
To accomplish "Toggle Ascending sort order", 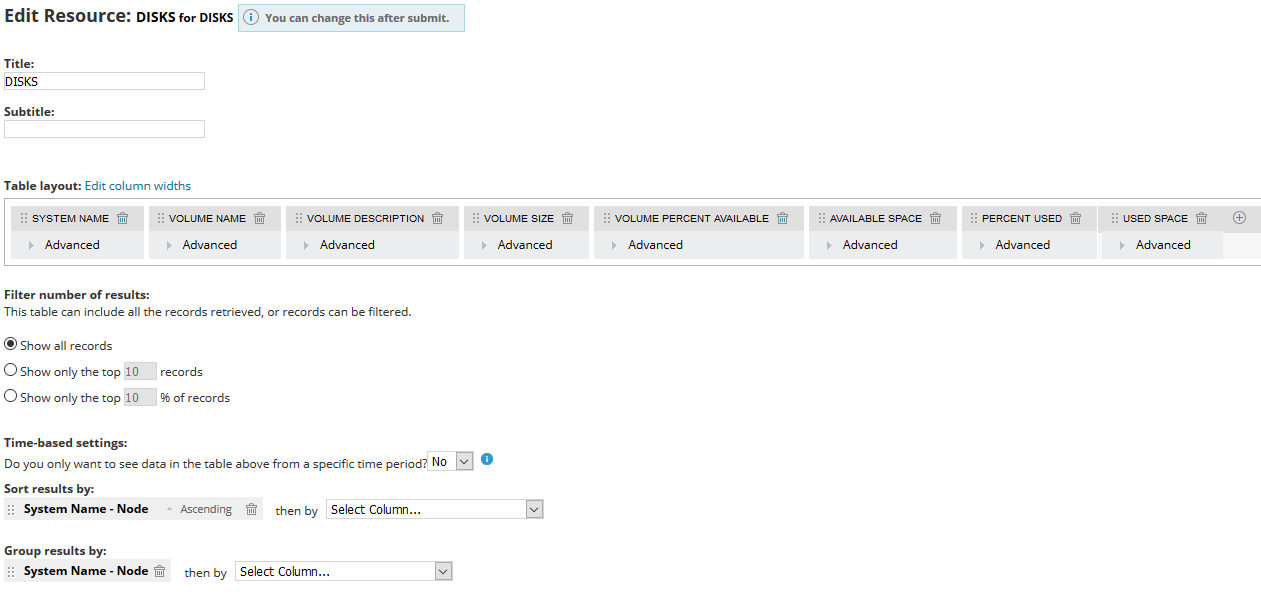I will [200, 509].
